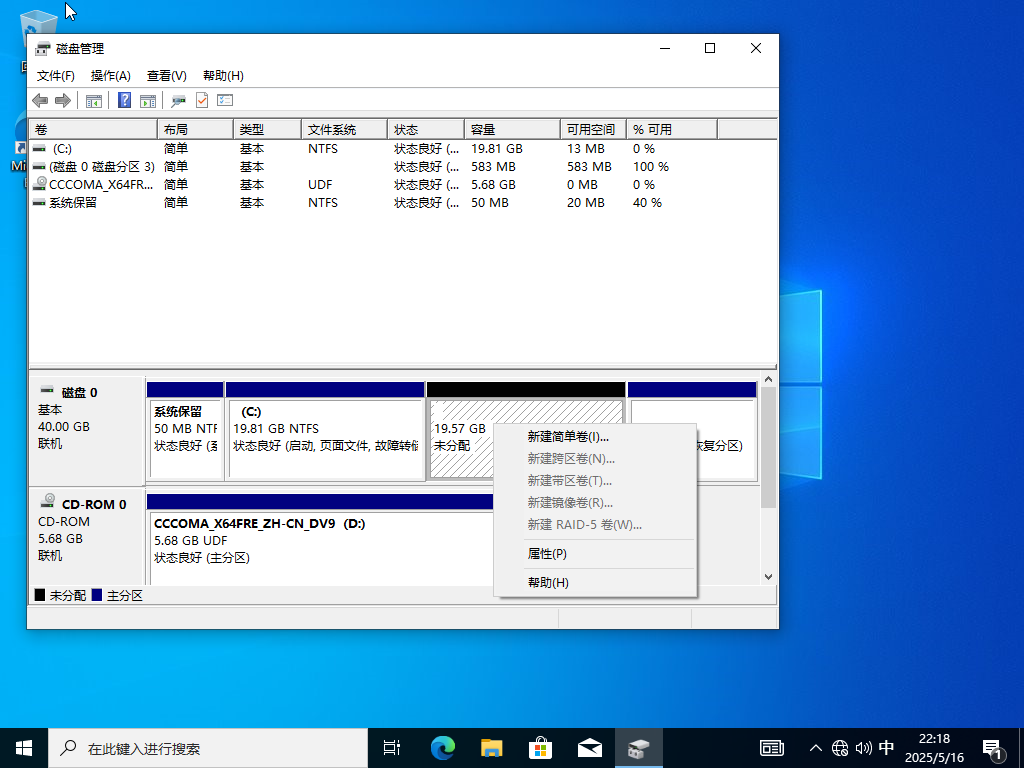Open the 文件(F) menu
This screenshot has height=768, width=1024.
[56, 76]
